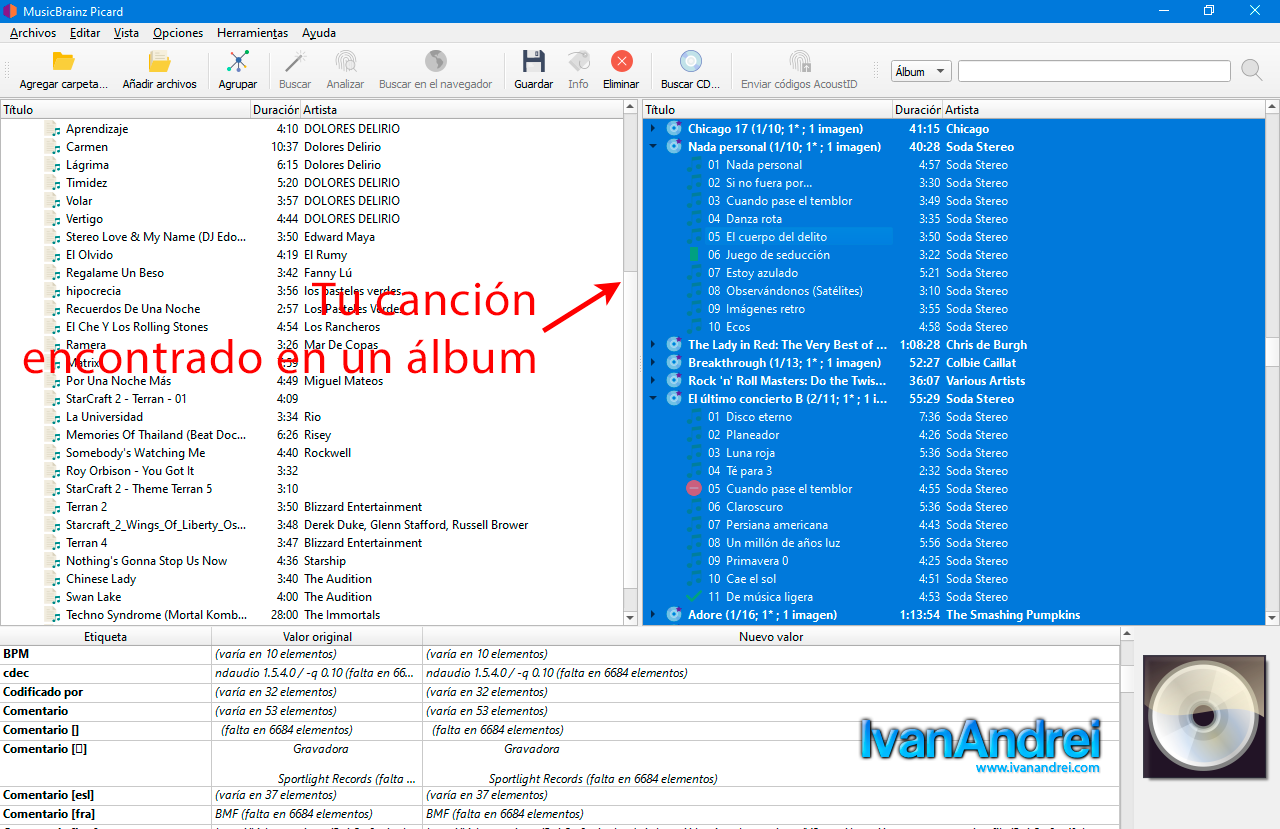The image size is (1280, 829).
Task: Expand Rock 'n' Roll Masters album
Action: pyautogui.click(x=653, y=380)
